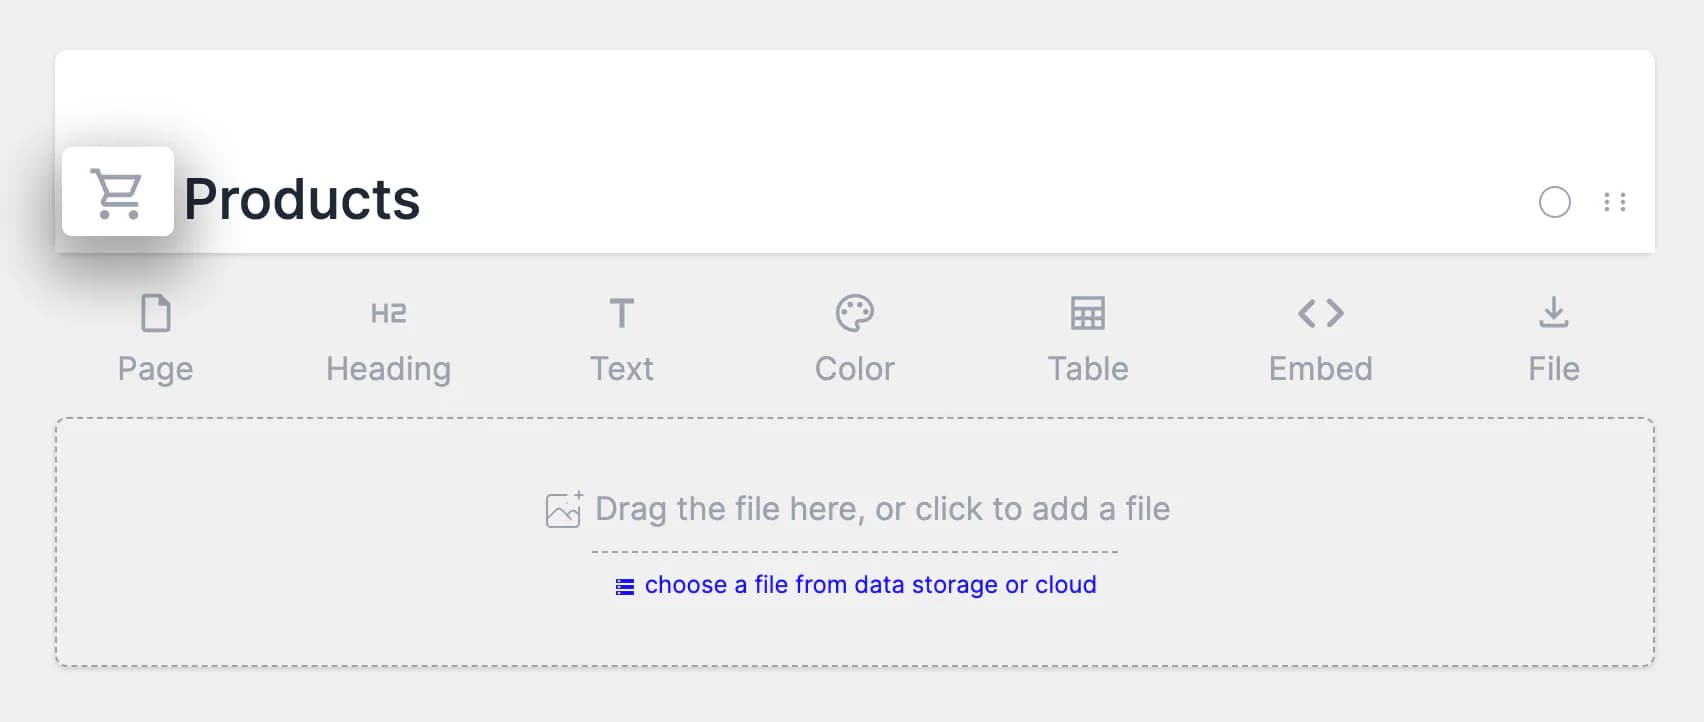The image size is (1704, 722).
Task: Insert a Table via its label
Action: point(1087,369)
